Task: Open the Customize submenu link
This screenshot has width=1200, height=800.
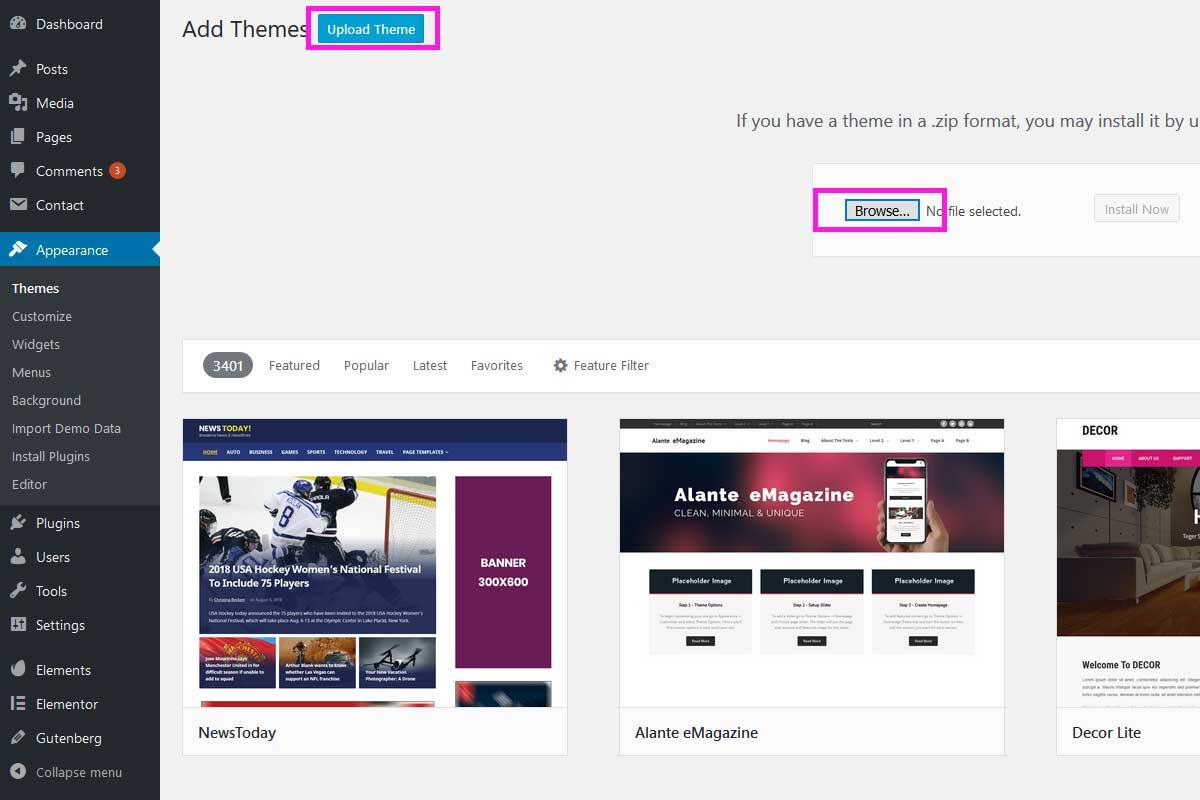Action: [42, 316]
